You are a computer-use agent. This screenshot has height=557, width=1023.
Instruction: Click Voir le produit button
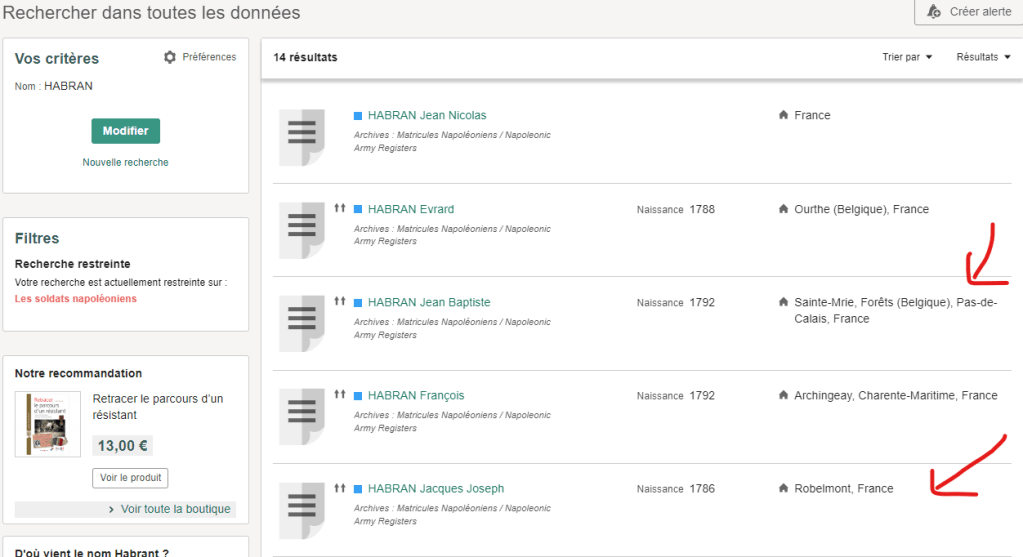point(130,478)
